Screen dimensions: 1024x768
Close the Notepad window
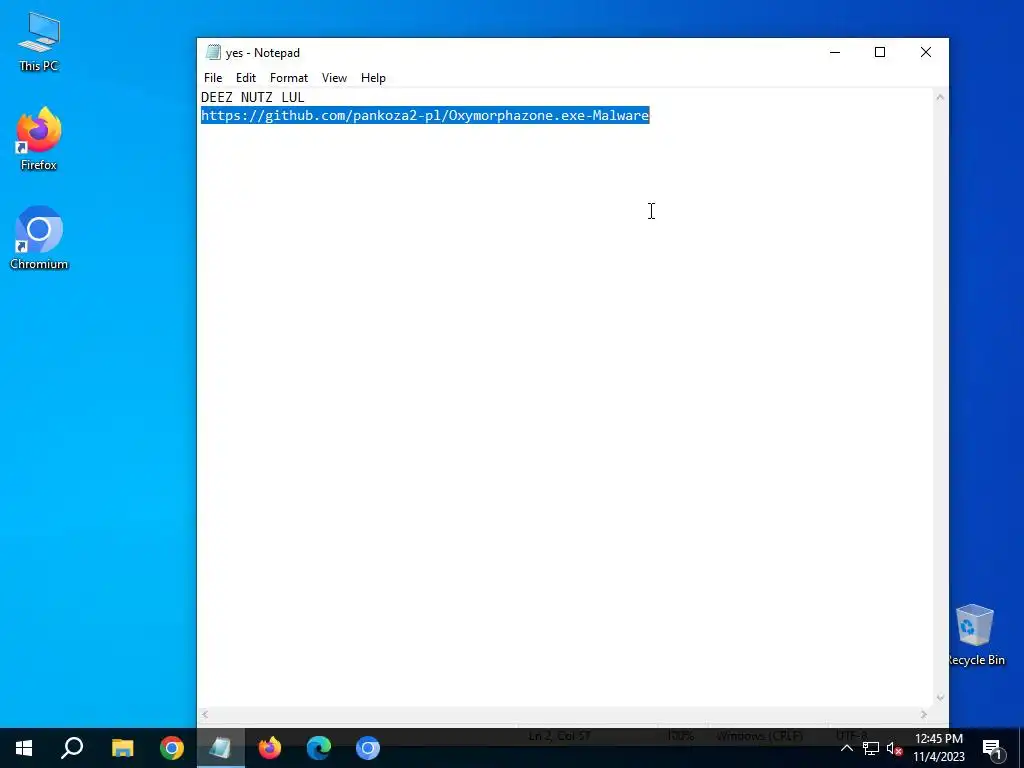(925, 52)
